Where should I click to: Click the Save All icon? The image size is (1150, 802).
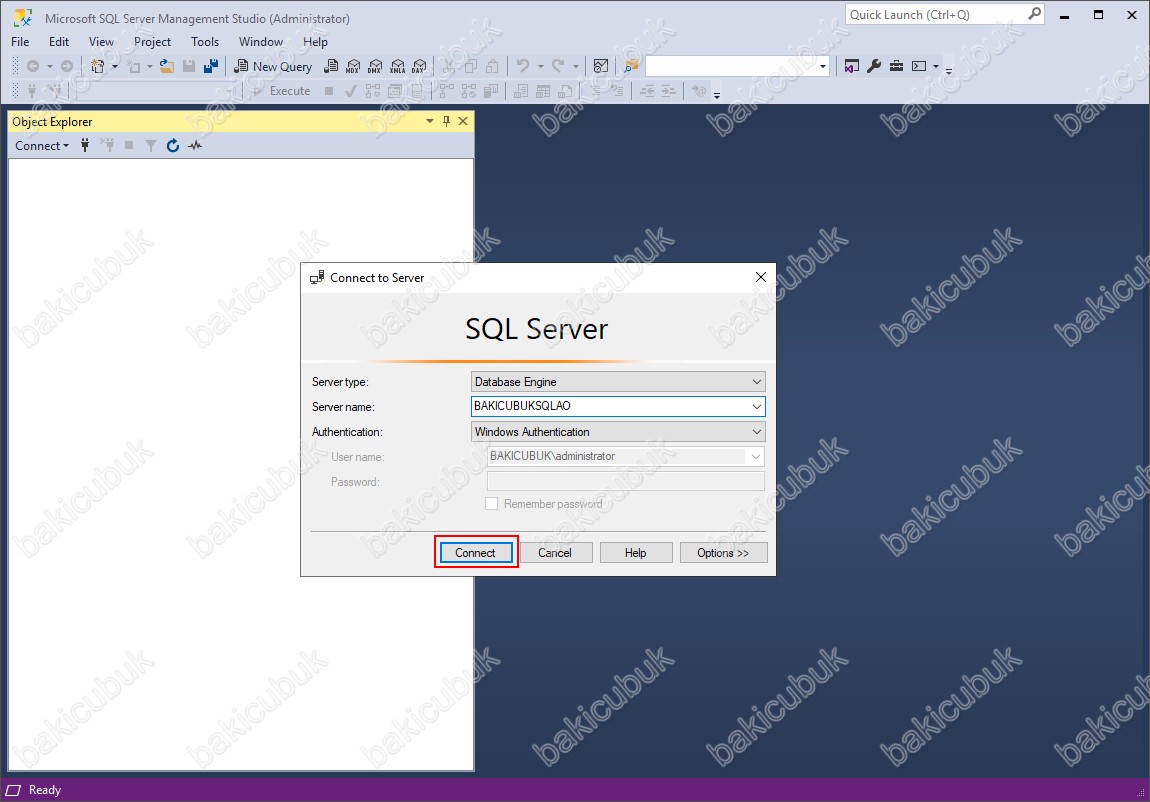(211, 67)
